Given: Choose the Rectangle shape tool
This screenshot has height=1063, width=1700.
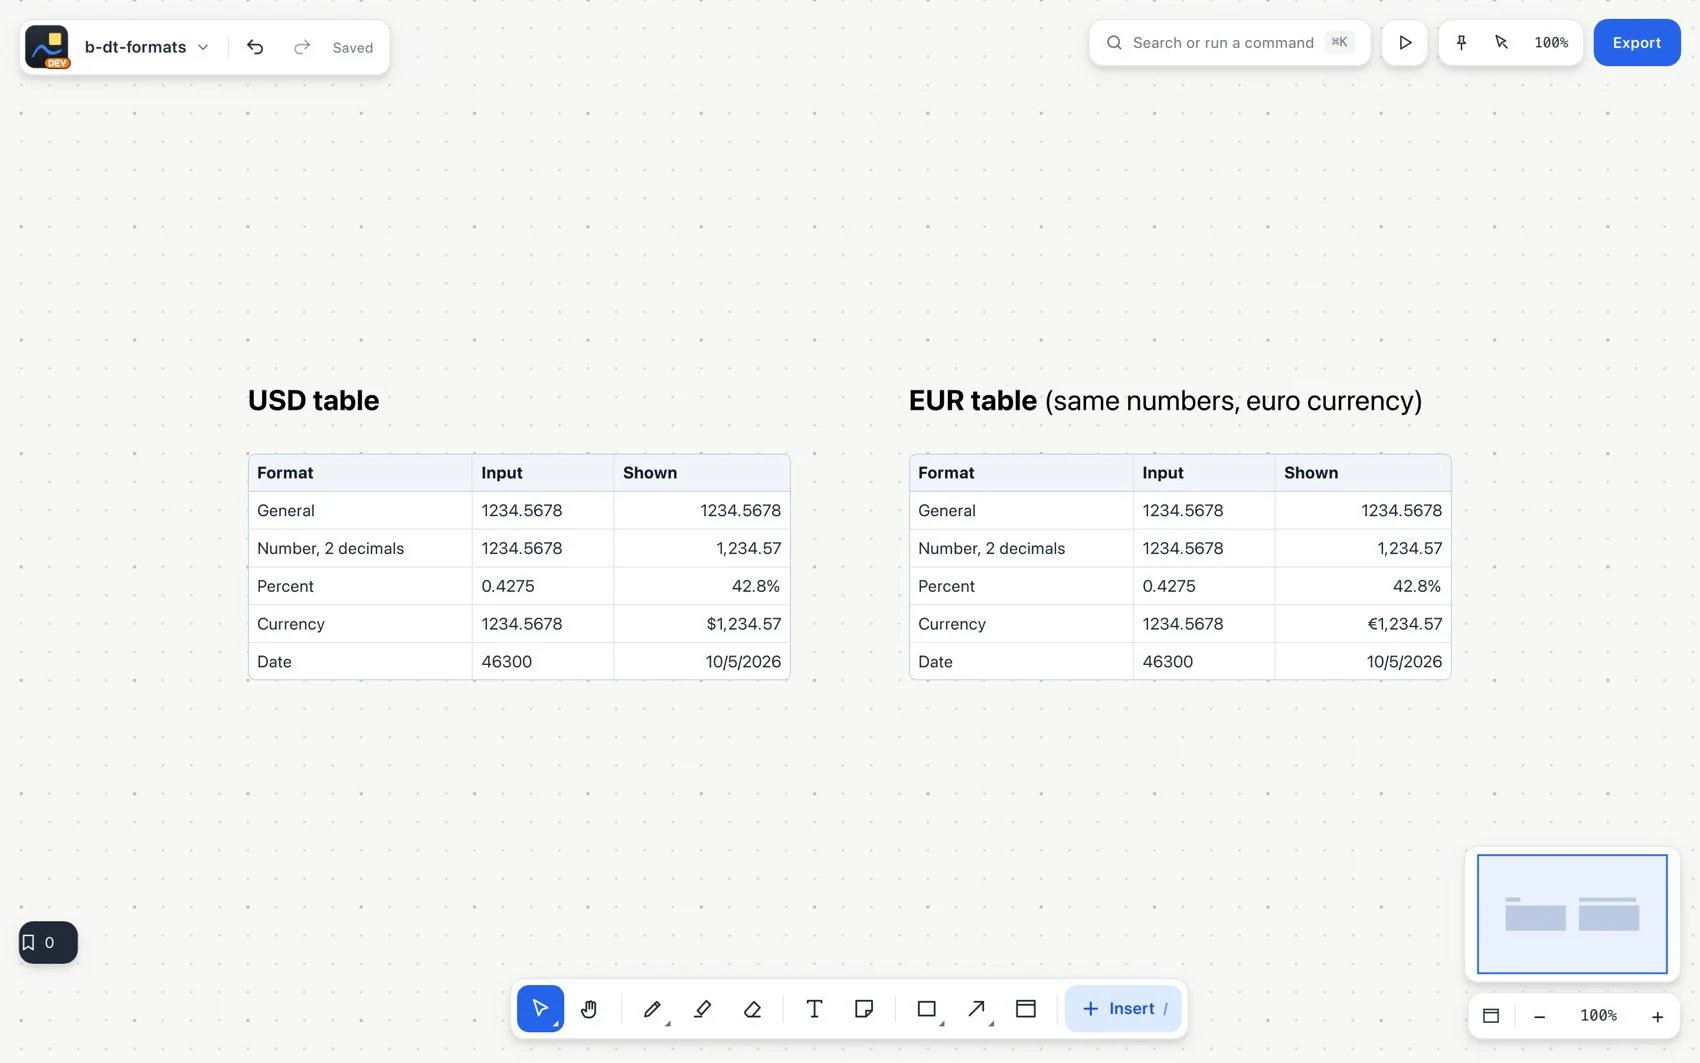Looking at the screenshot, I should [x=928, y=1009].
